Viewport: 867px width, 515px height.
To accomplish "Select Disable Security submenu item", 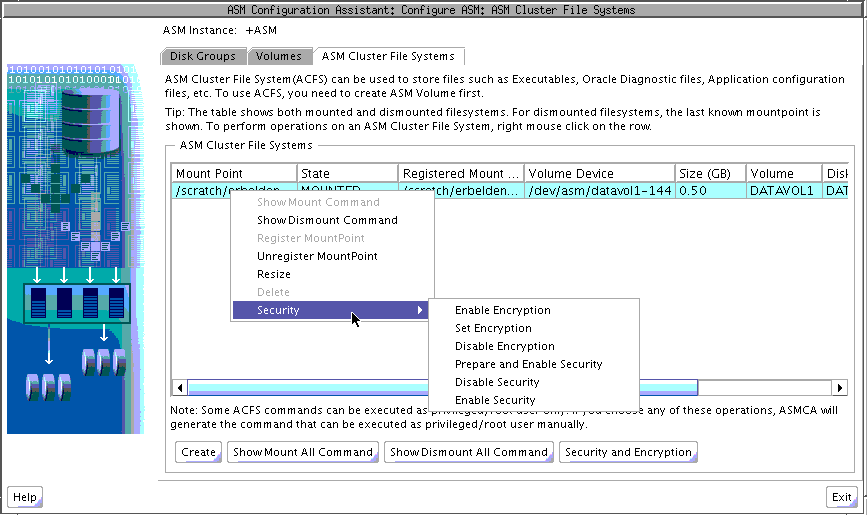I will [x=497, y=382].
